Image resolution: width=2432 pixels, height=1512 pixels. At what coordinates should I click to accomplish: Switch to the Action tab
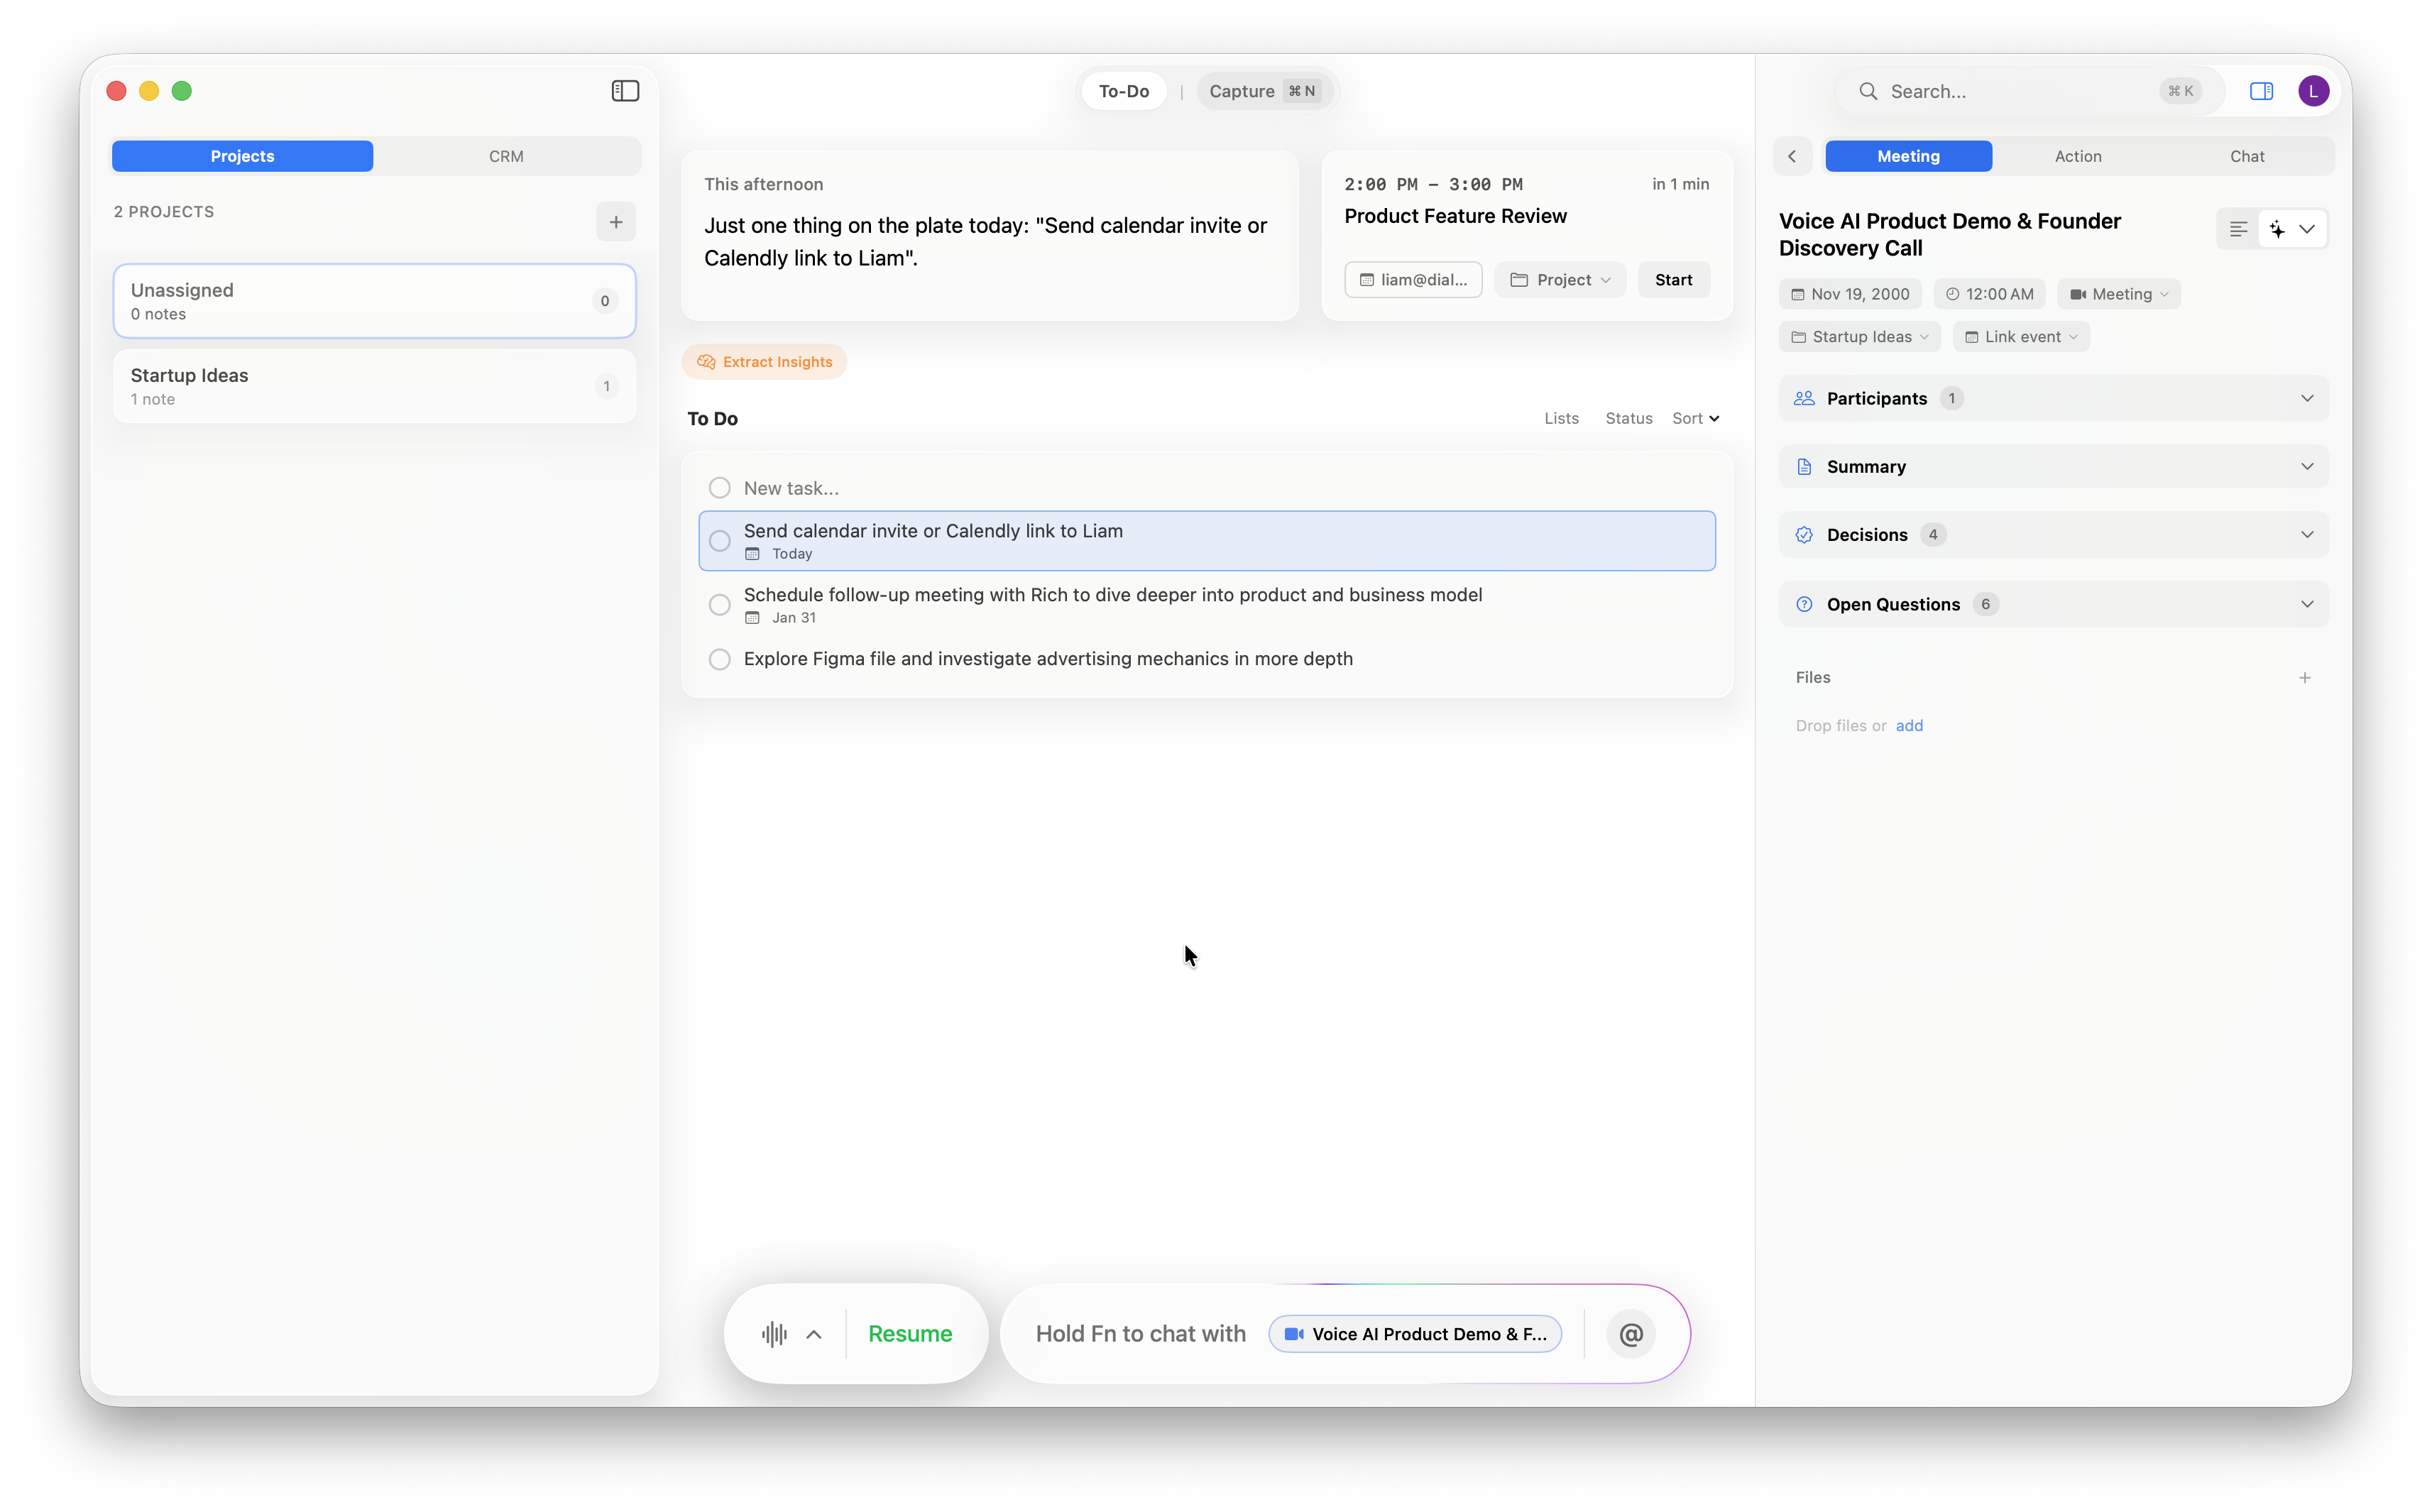(2077, 156)
